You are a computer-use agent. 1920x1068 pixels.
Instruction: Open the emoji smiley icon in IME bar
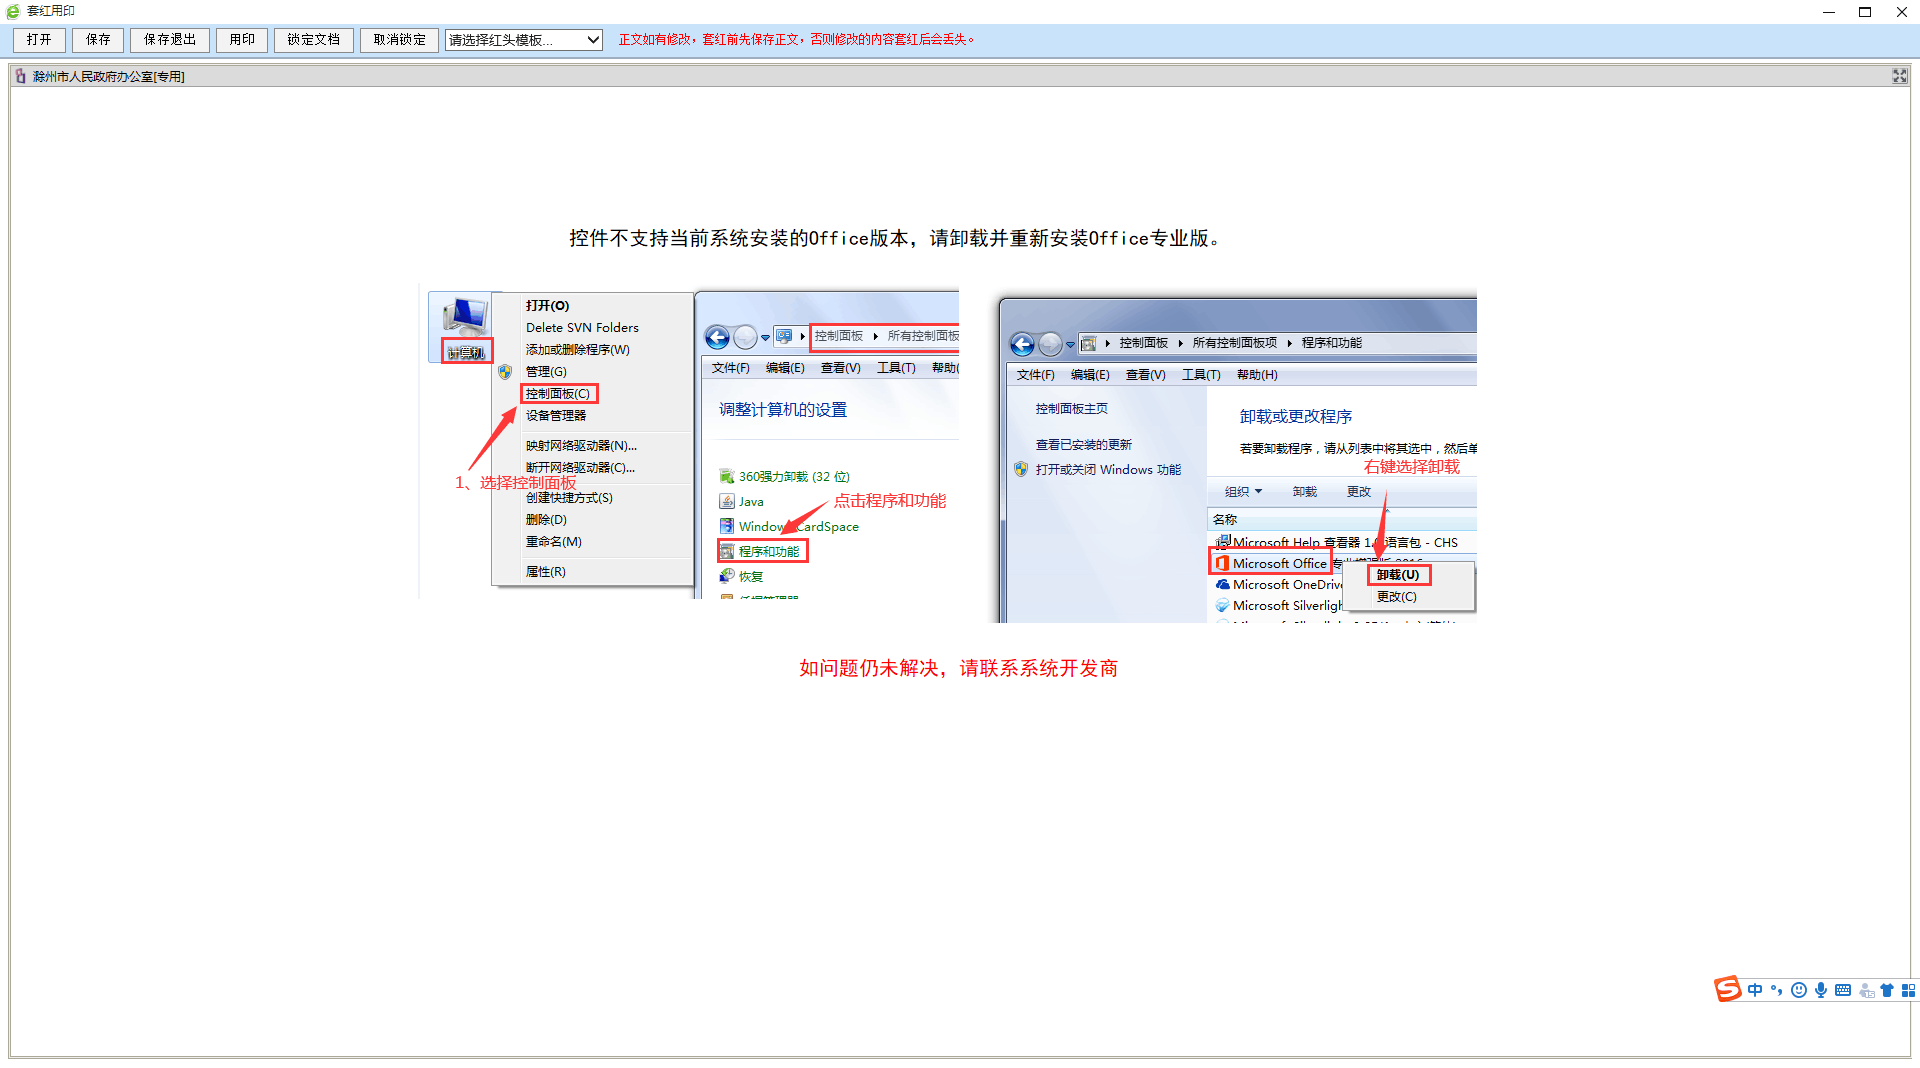tap(1799, 990)
